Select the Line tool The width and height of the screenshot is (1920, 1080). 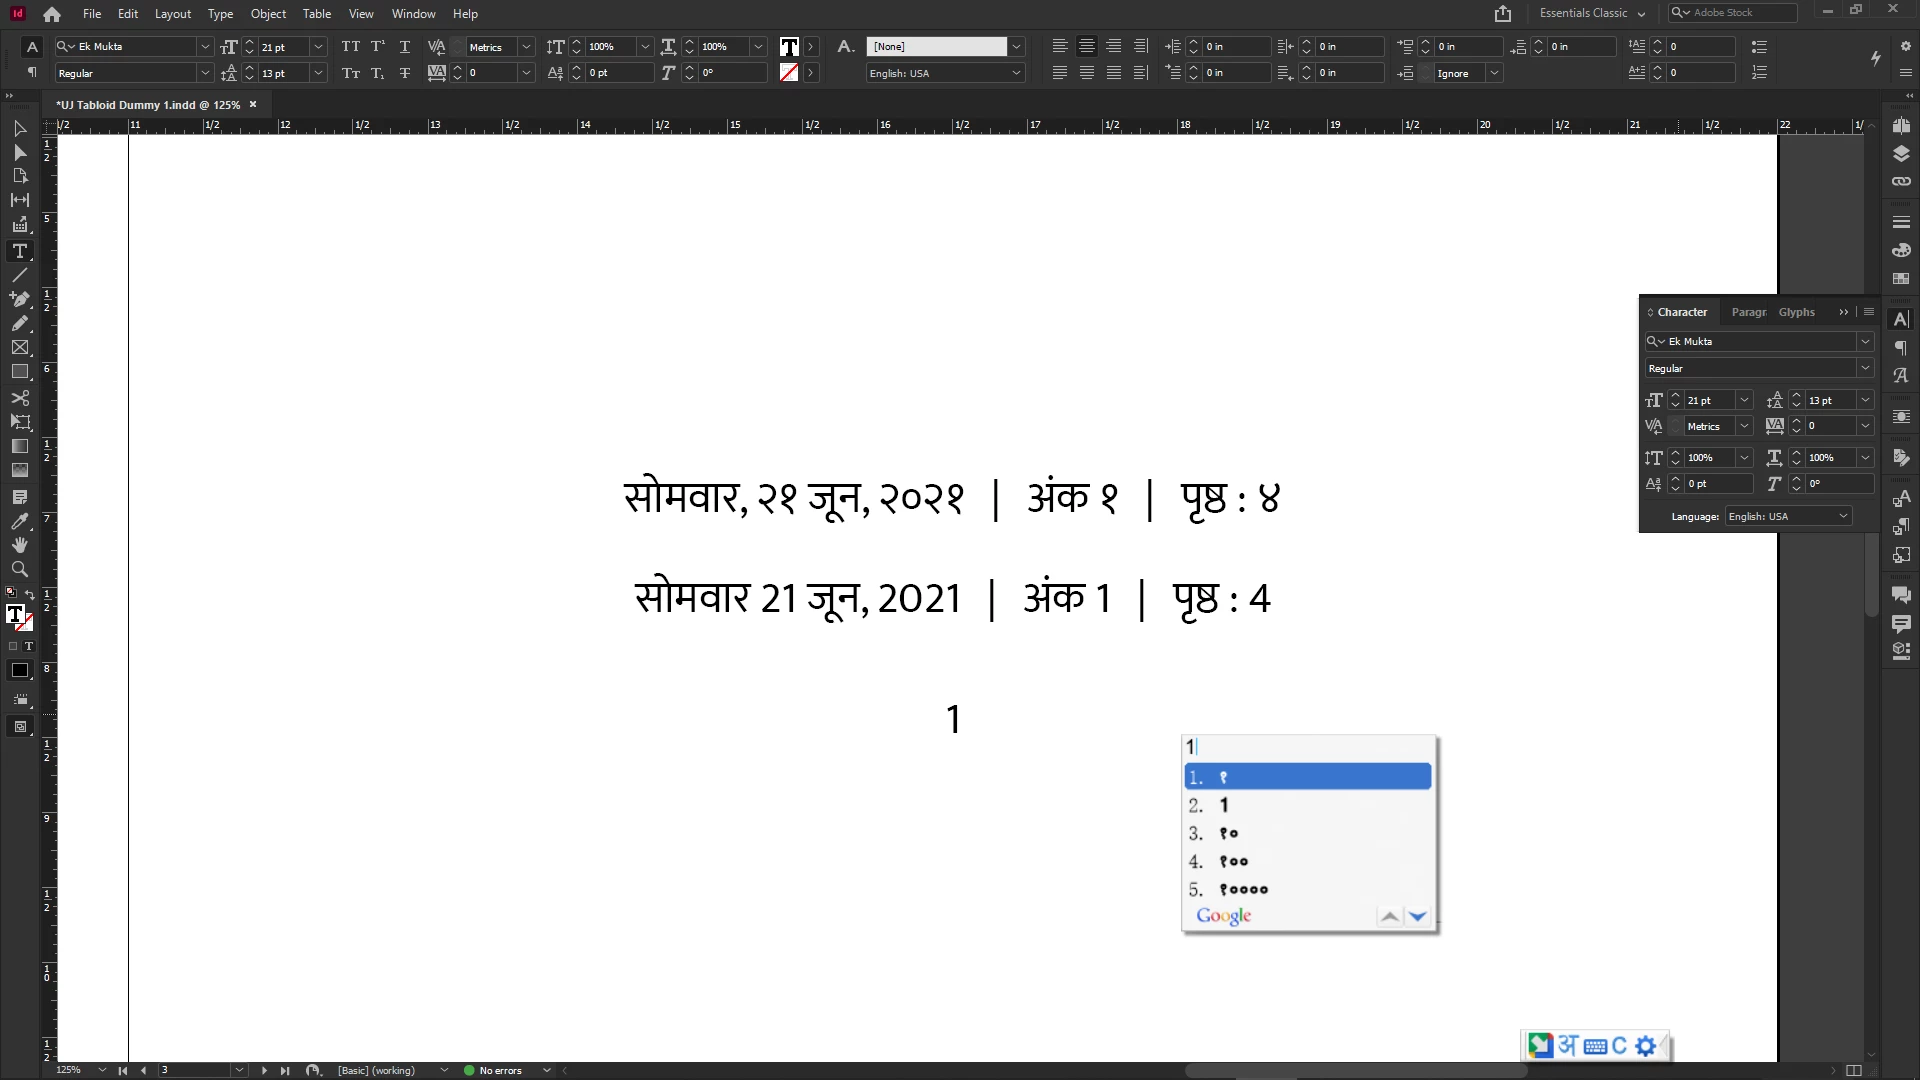coord(19,275)
